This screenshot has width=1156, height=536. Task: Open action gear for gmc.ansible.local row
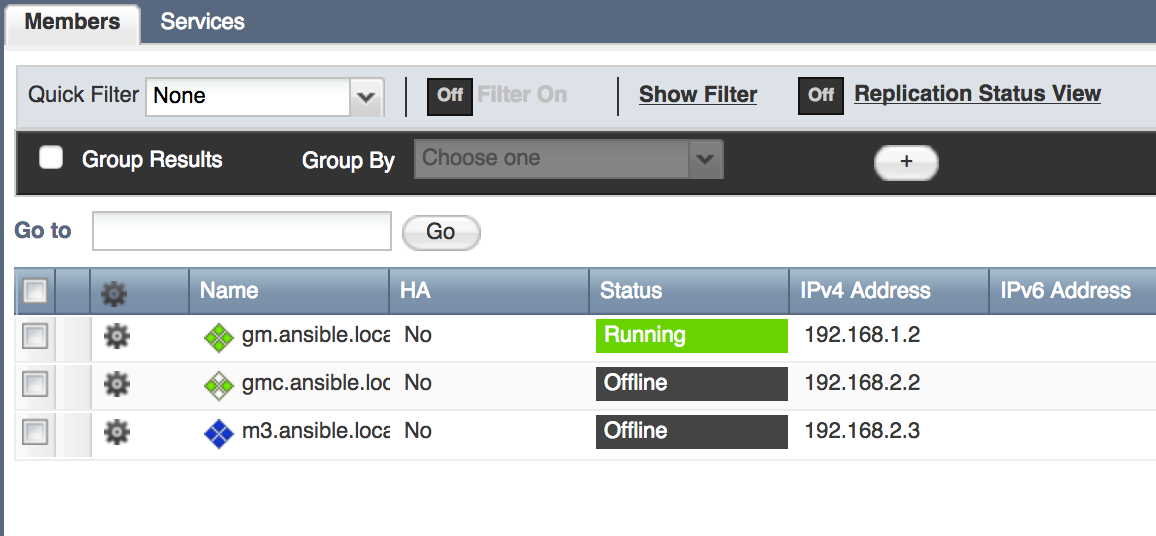(117, 384)
